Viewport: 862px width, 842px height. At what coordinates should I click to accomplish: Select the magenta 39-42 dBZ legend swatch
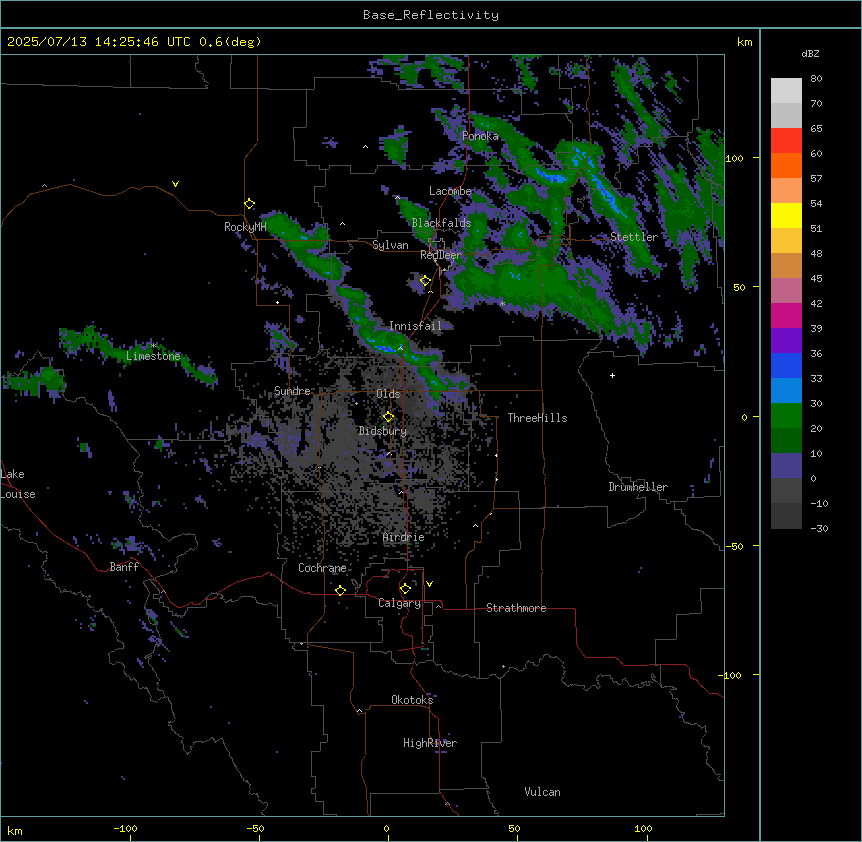pos(786,315)
